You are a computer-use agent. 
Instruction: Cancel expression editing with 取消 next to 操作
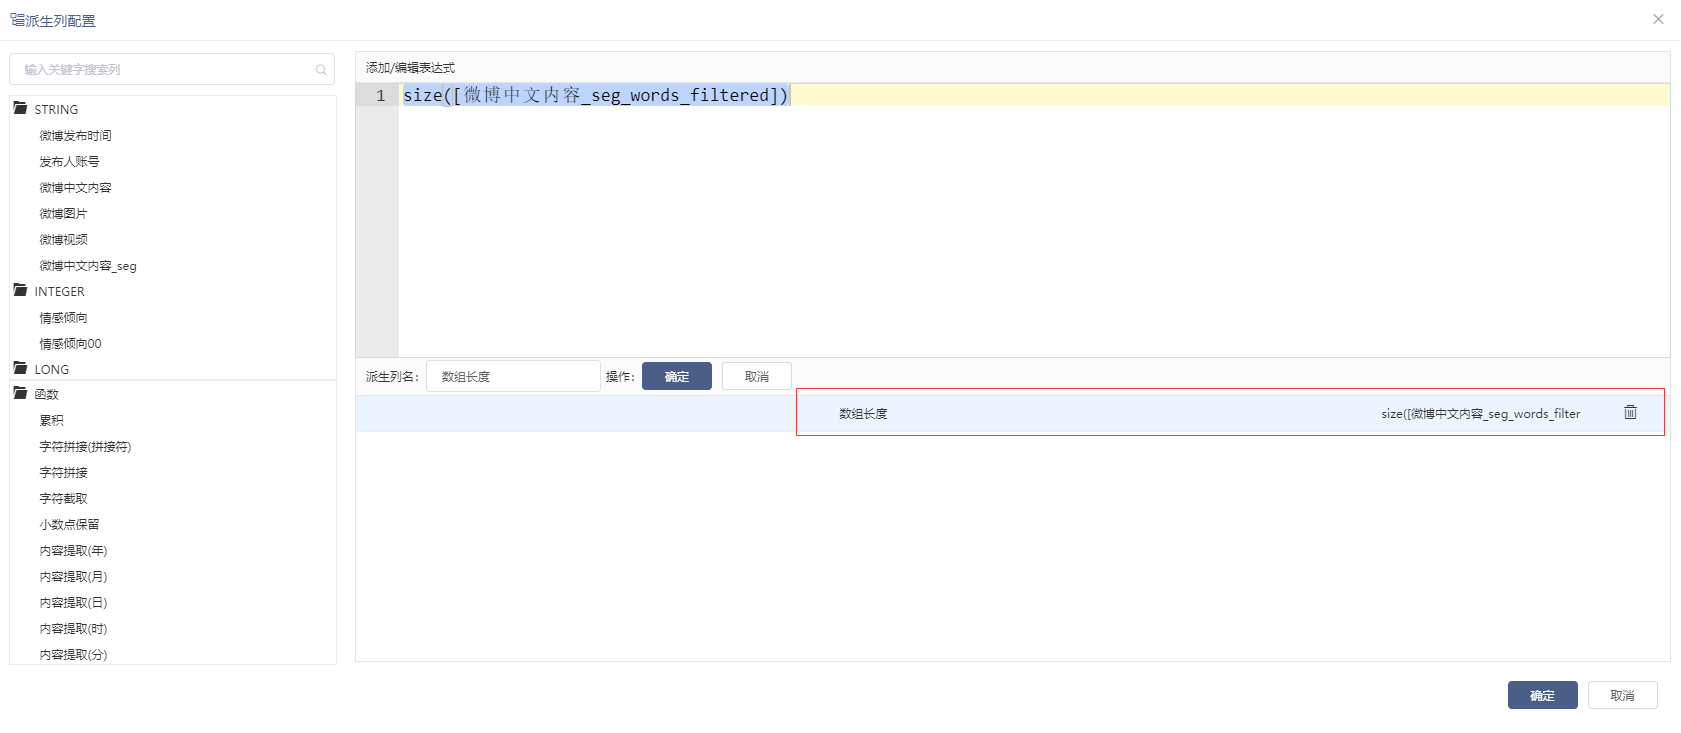click(x=757, y=376)
